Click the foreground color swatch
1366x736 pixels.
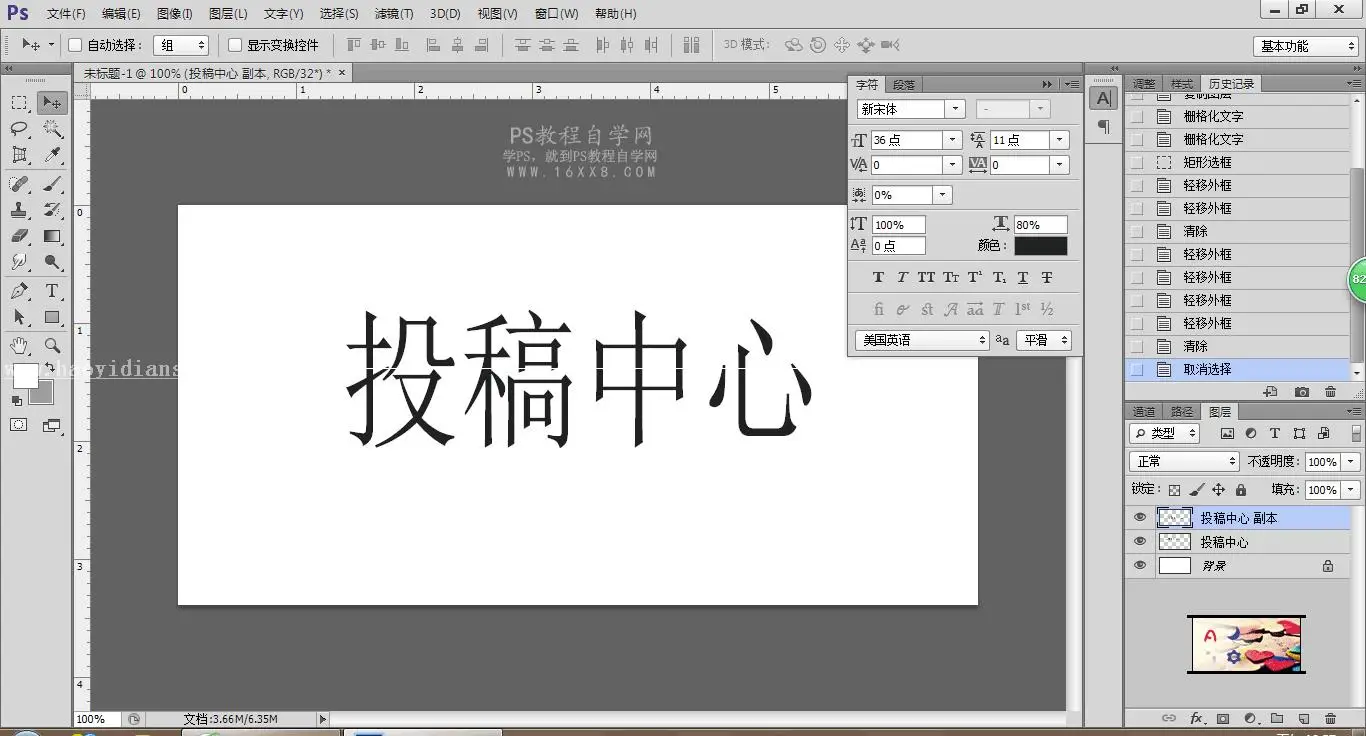pos(25,377)
